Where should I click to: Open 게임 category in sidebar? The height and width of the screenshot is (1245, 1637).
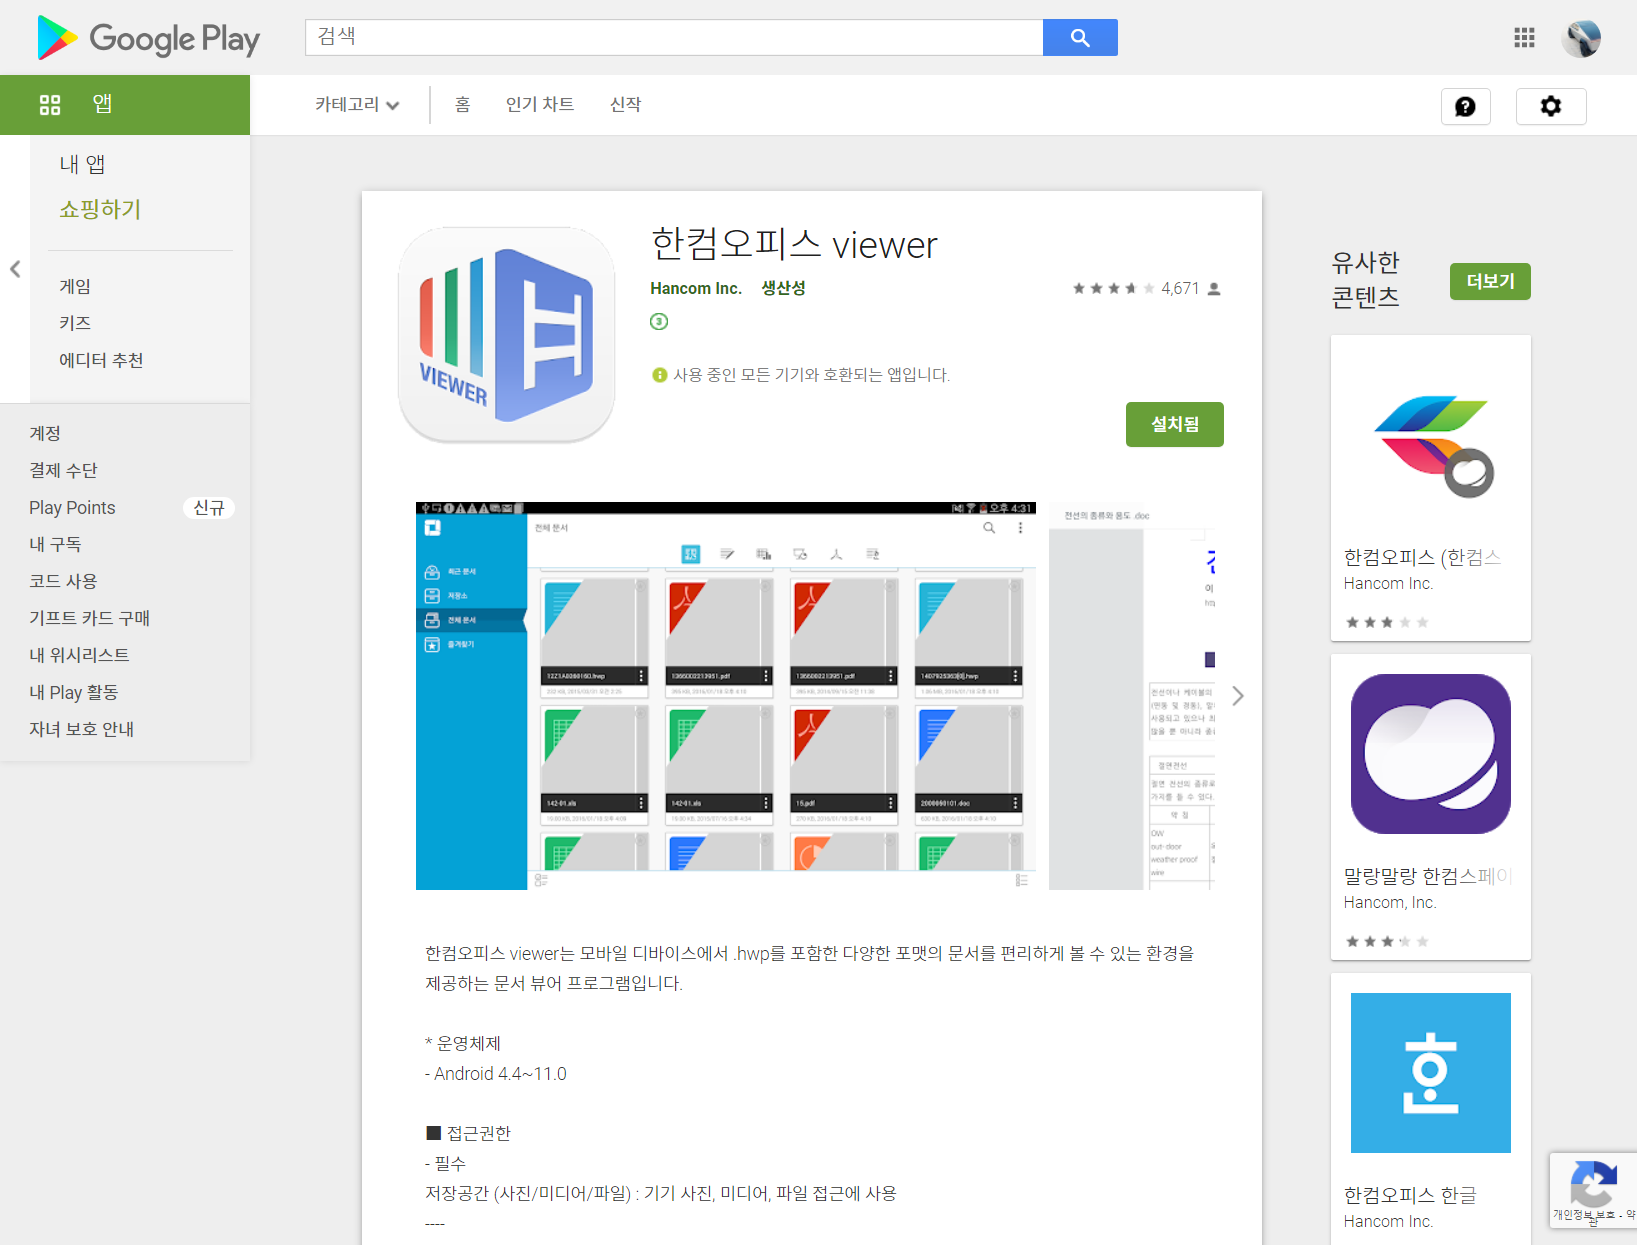click(x=75, y=286)
